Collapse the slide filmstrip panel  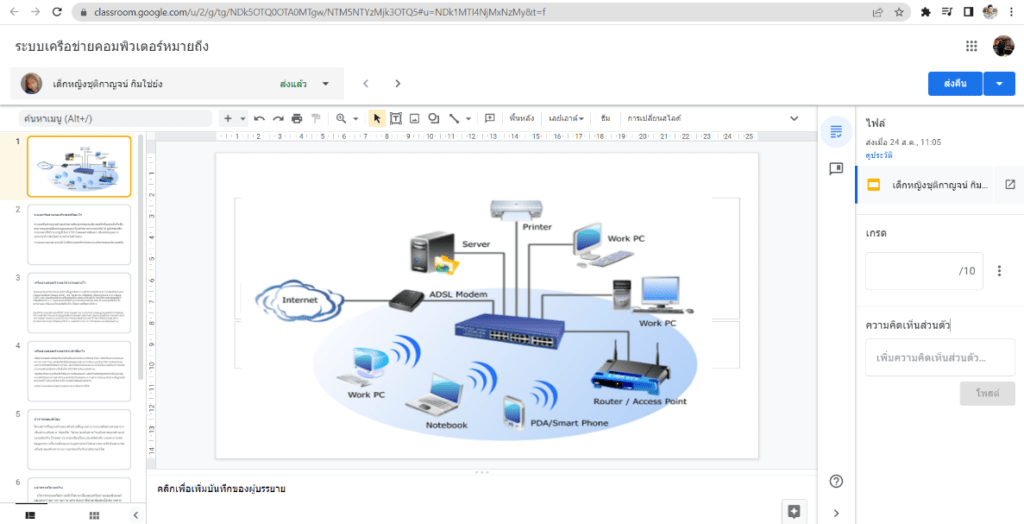pyautogui.click(x=135, y=515)
